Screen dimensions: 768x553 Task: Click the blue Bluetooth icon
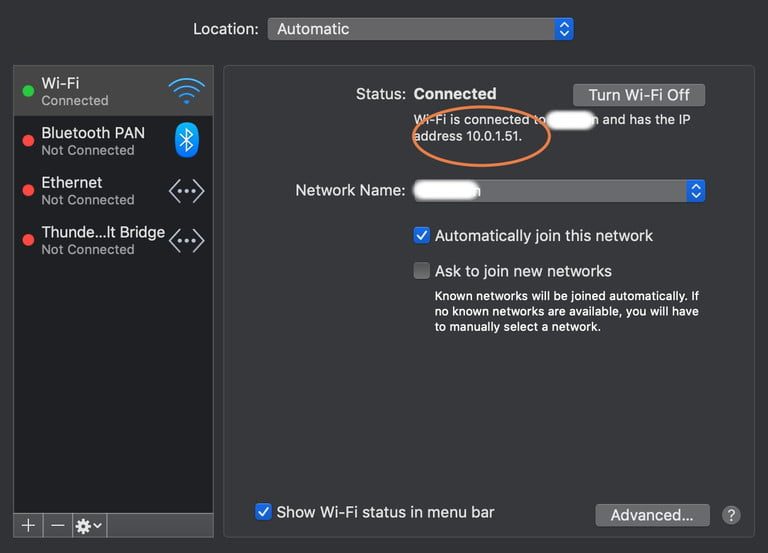(186, 140)
